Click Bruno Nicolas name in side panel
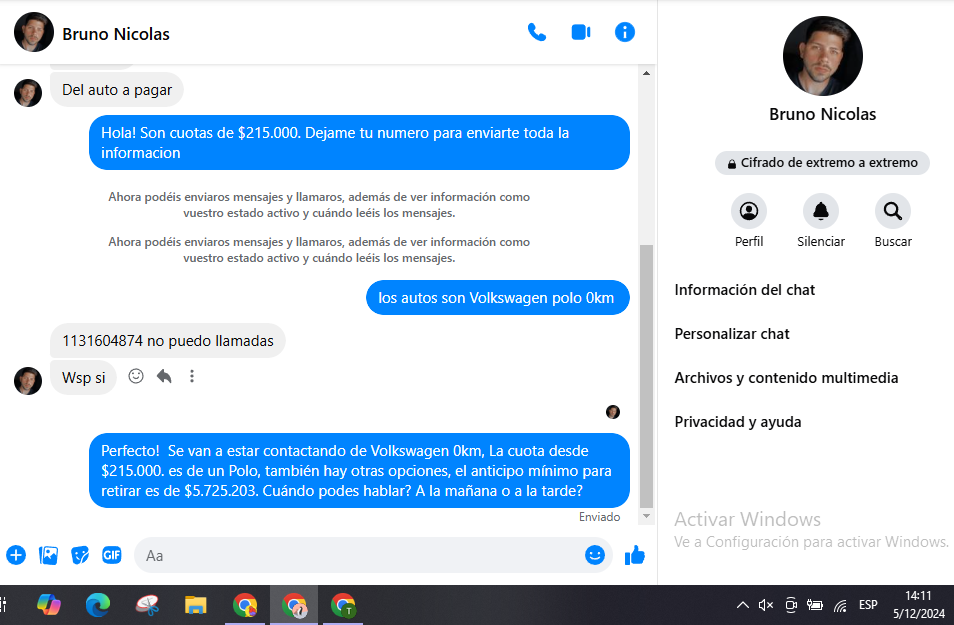Image resolution: width=954 pixels, height=625 pixels. (x=822, y=114)
